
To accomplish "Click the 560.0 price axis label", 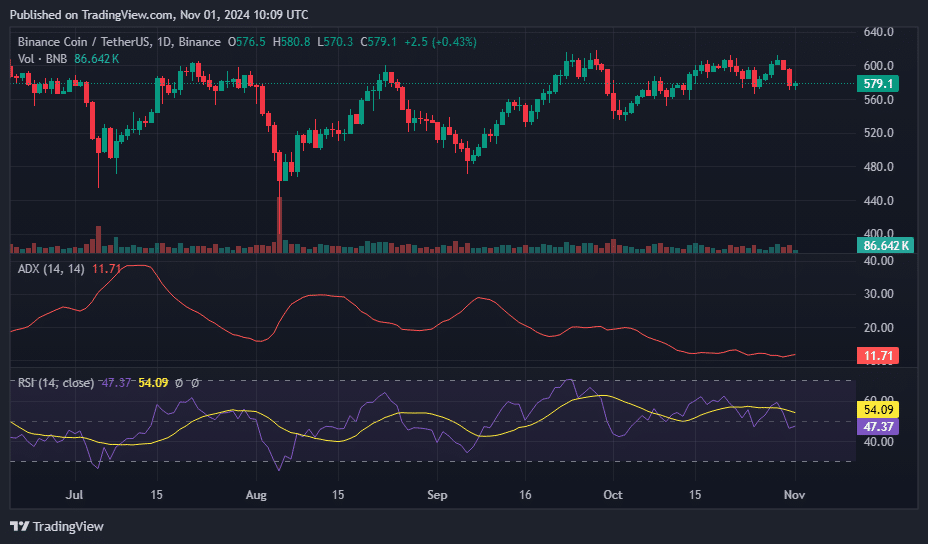I will click(878, 99).
